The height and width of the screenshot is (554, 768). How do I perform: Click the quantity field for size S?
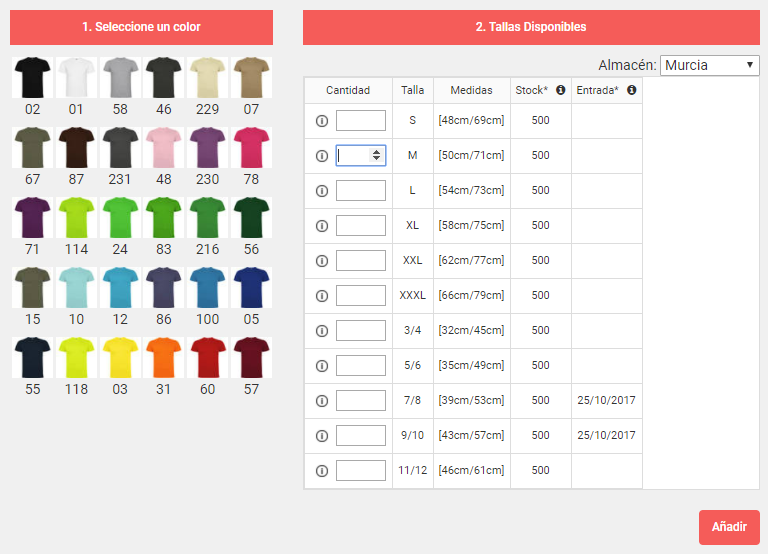point(360,120)
